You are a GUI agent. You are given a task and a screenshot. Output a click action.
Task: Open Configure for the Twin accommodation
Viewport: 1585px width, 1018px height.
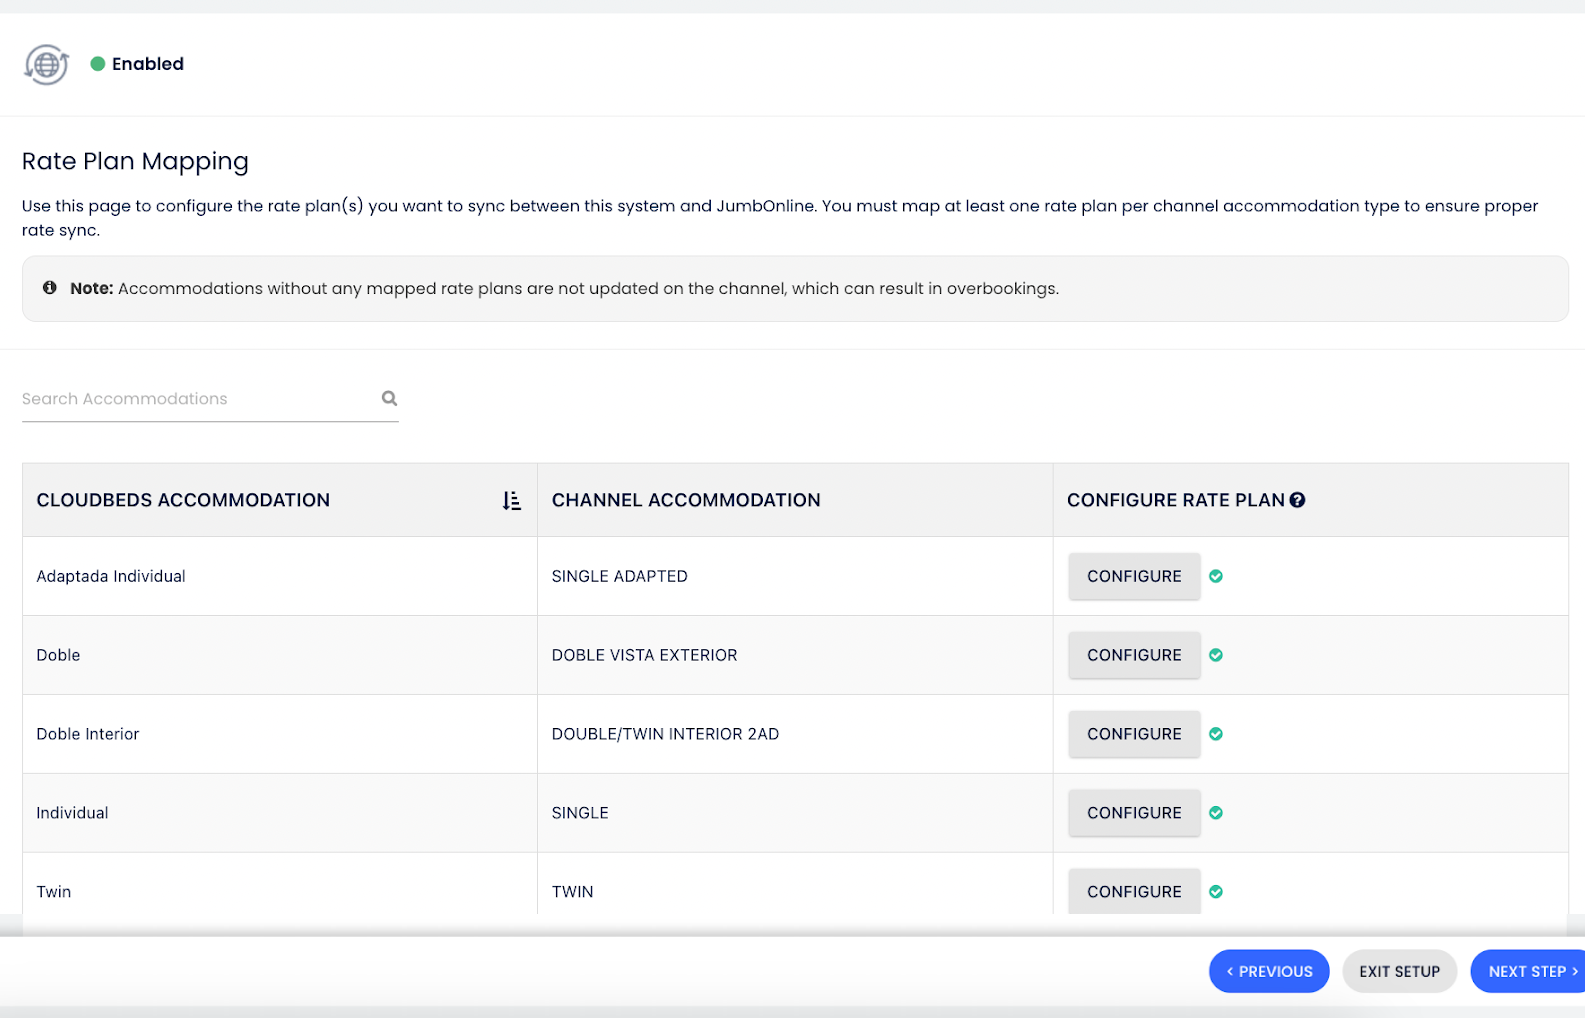pos(1134,891)
